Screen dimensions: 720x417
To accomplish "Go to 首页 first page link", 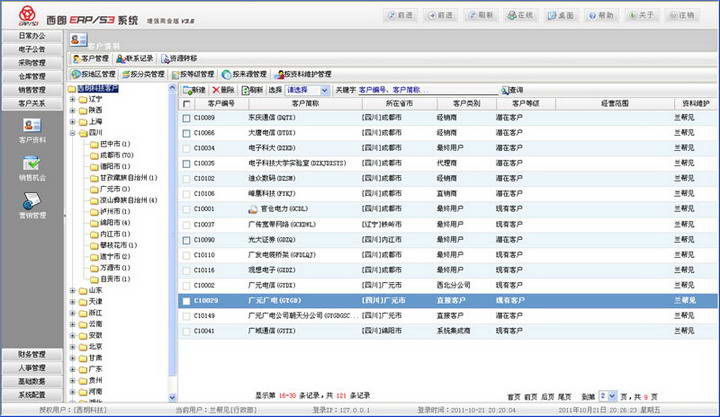I will [x=514, y=397].
